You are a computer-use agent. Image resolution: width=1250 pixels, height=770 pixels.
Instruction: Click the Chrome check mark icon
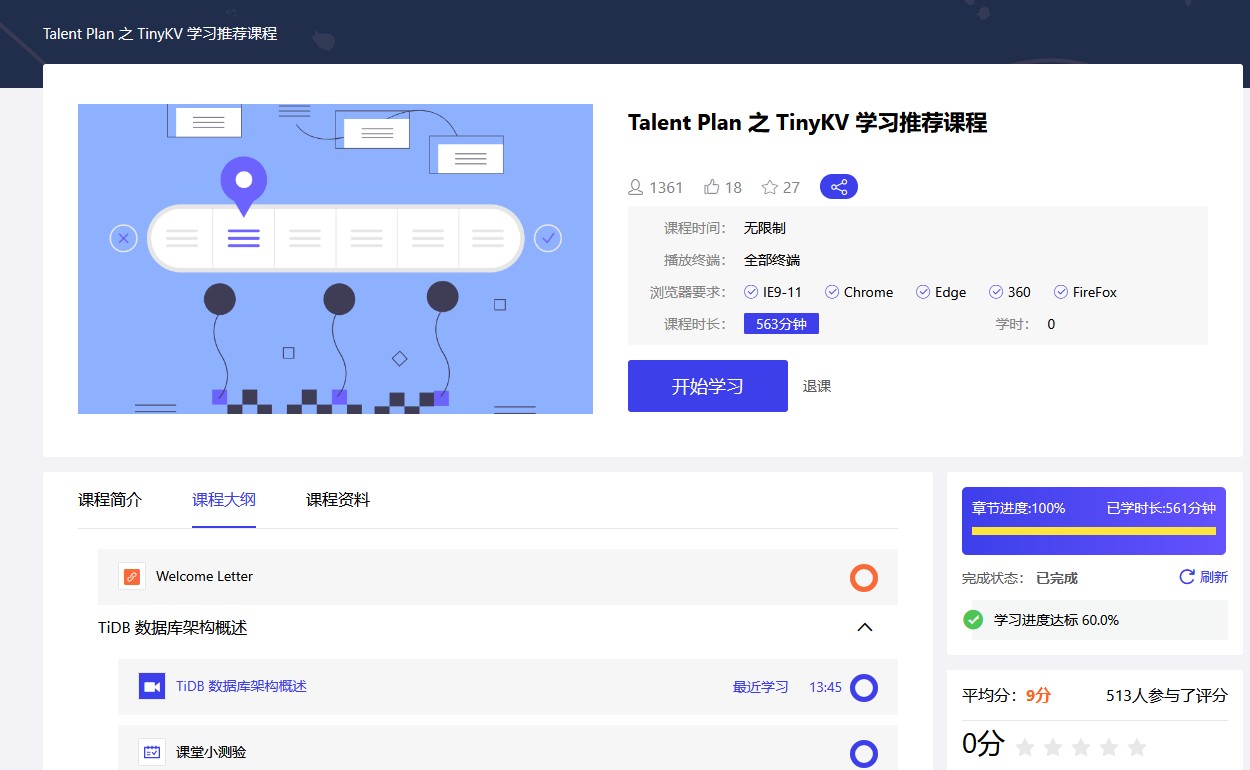click(832, 292)
